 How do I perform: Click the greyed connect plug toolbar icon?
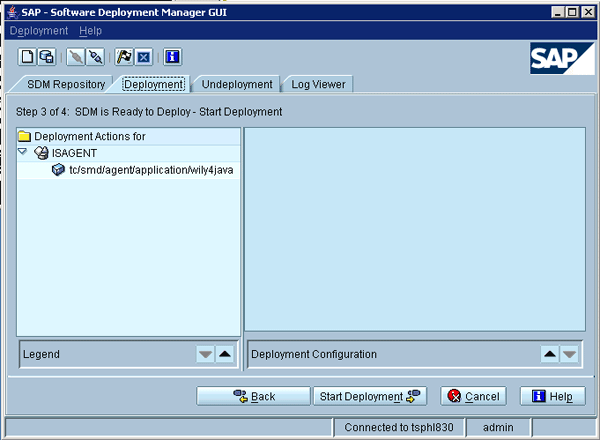[76, 57]
